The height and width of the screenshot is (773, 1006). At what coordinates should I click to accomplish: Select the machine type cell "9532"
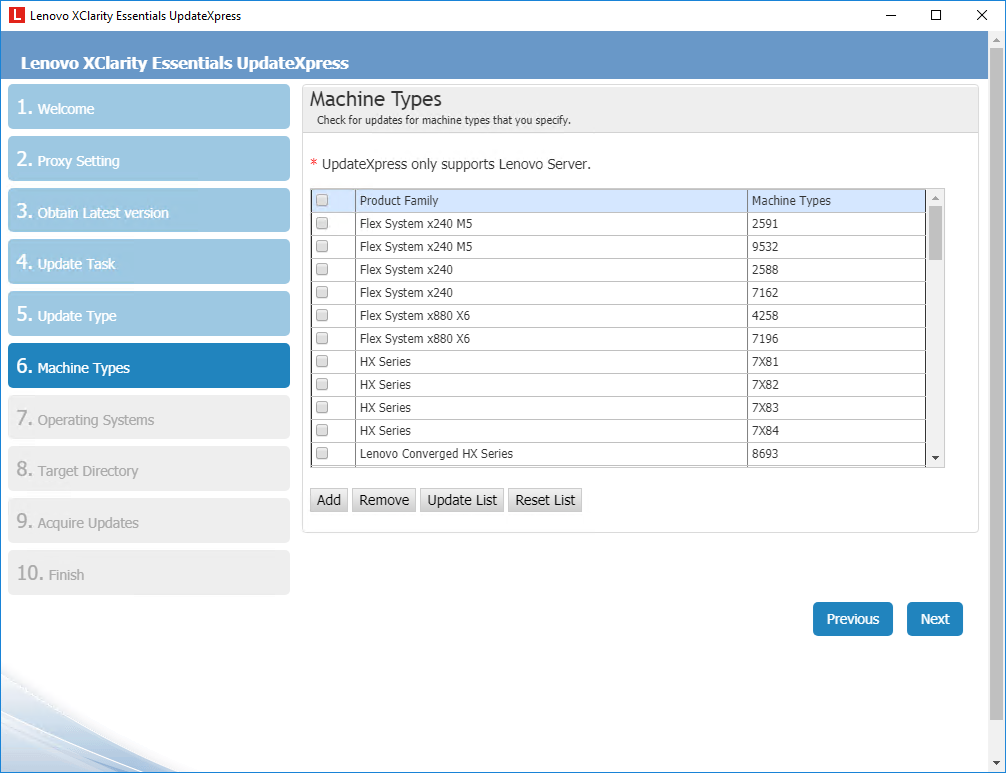tap(837, 247)
